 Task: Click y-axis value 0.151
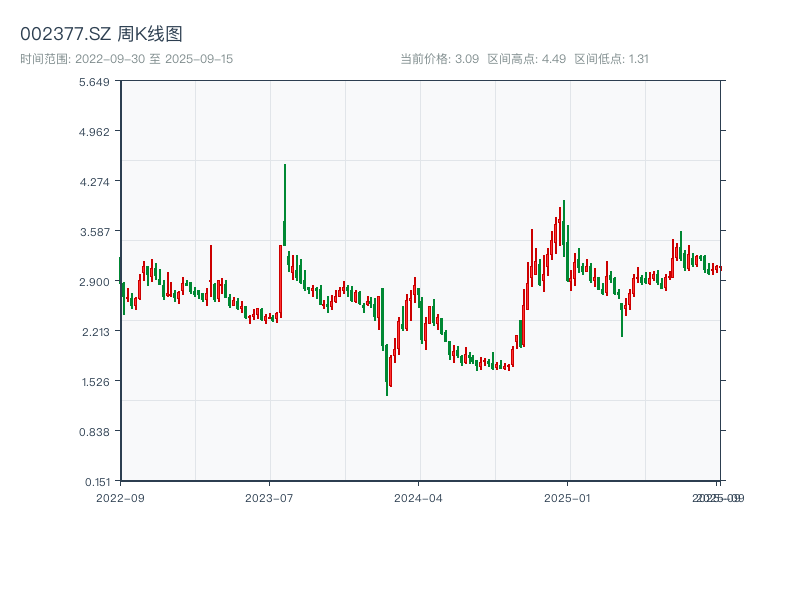pos(97,482)
